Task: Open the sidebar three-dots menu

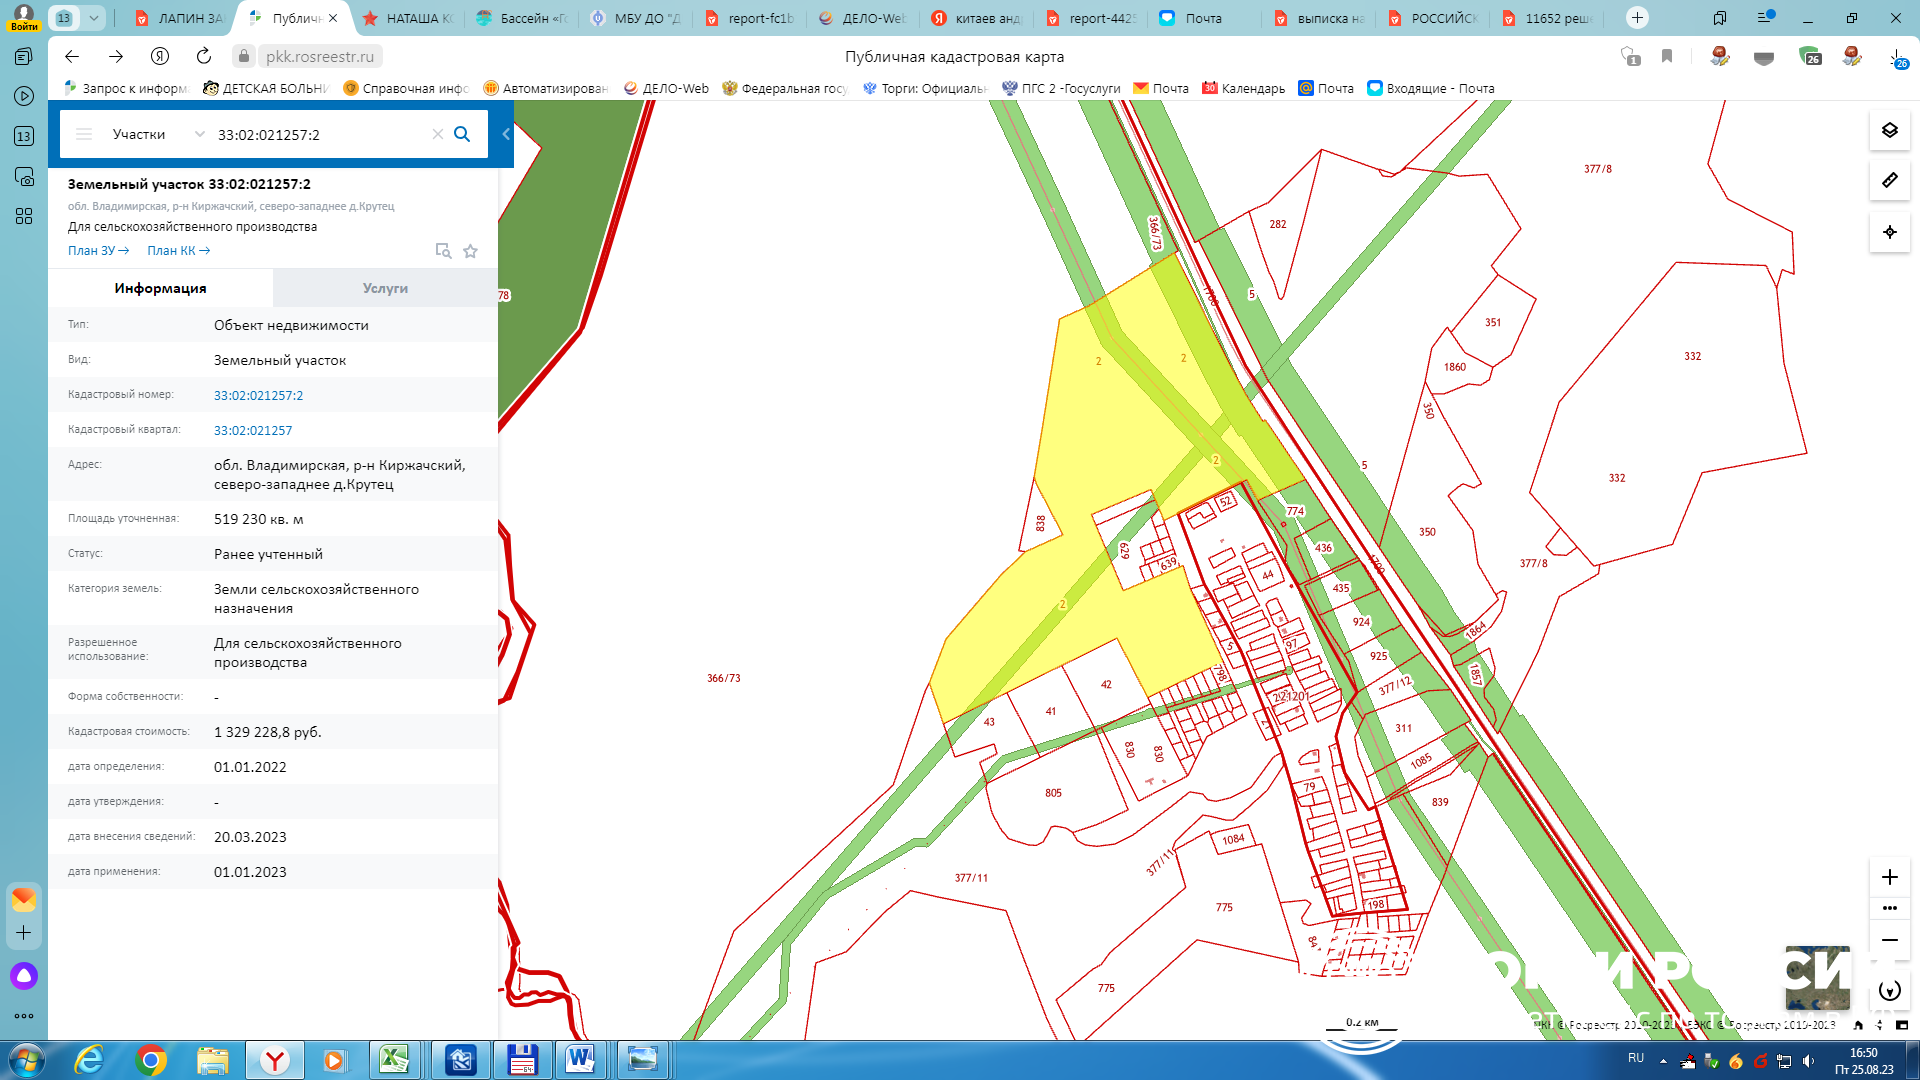Action: coord(24,1016)
